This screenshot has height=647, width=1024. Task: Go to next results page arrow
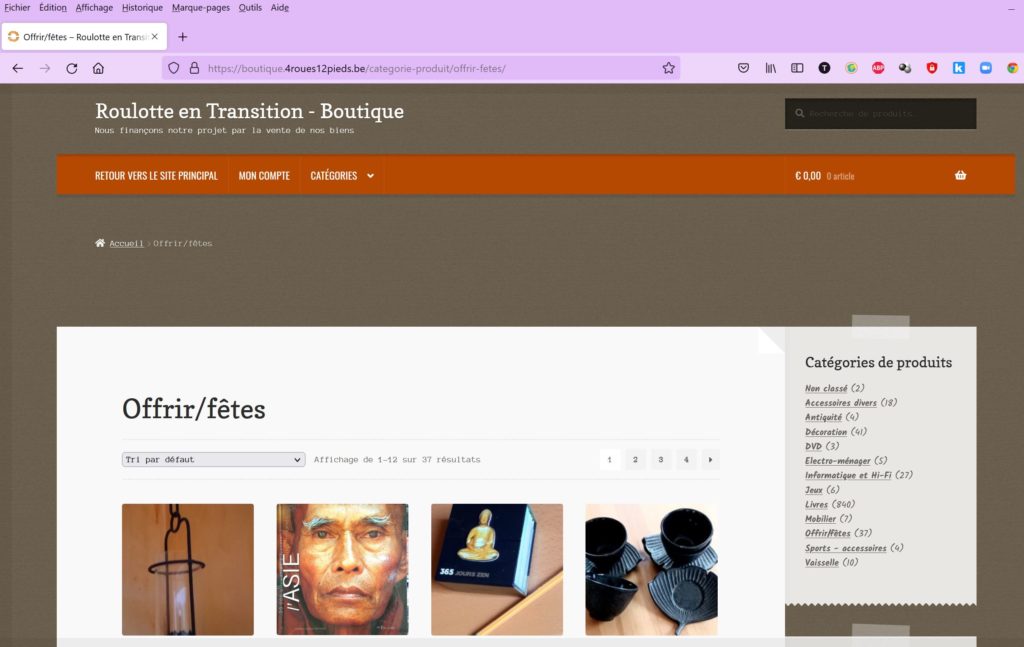click(x=710, y=460)
